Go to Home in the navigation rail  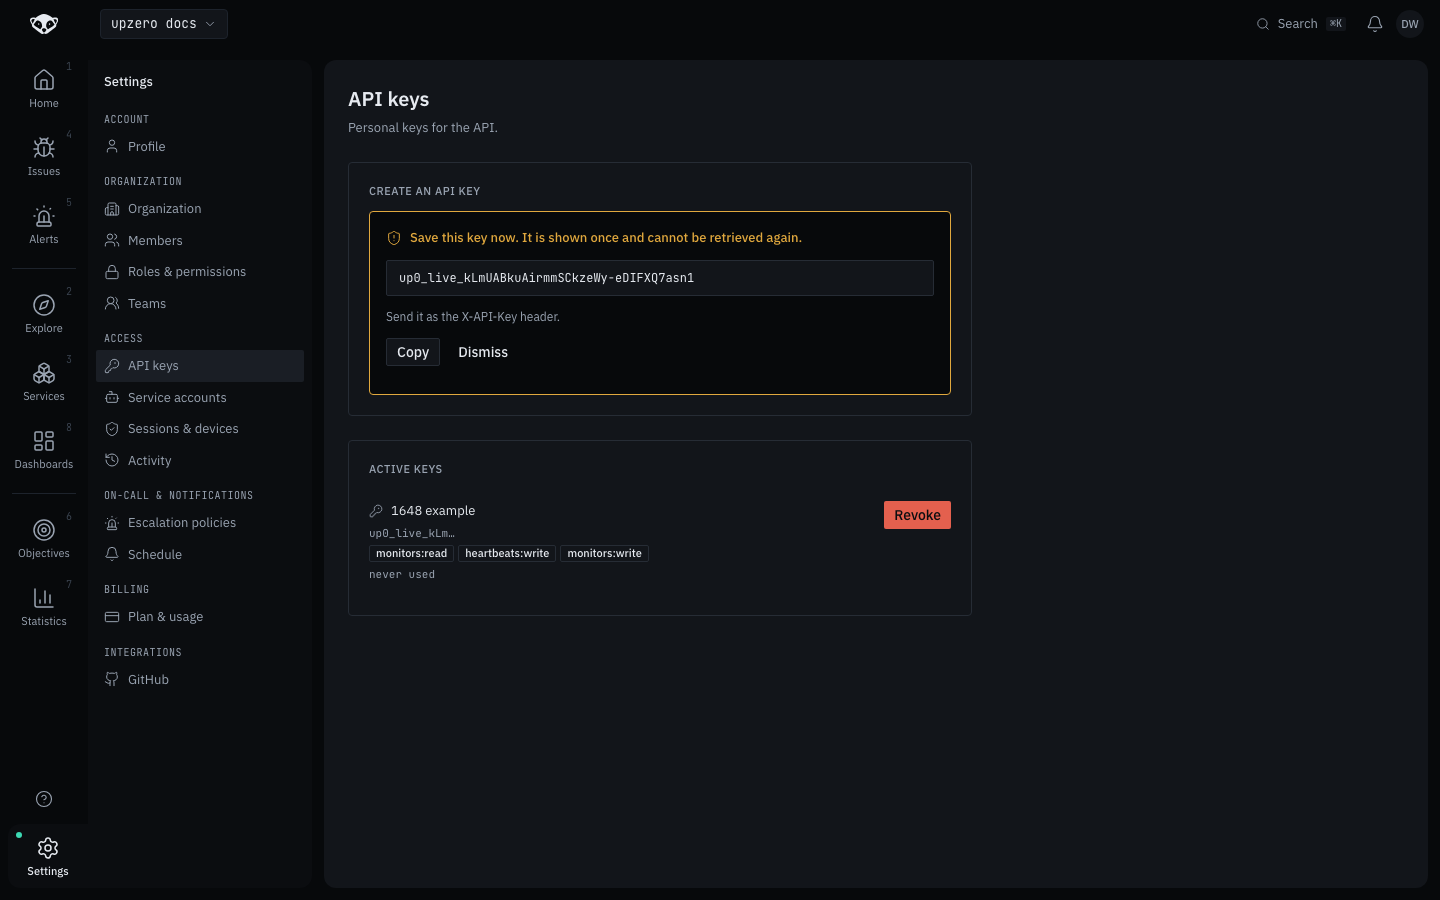44,88
